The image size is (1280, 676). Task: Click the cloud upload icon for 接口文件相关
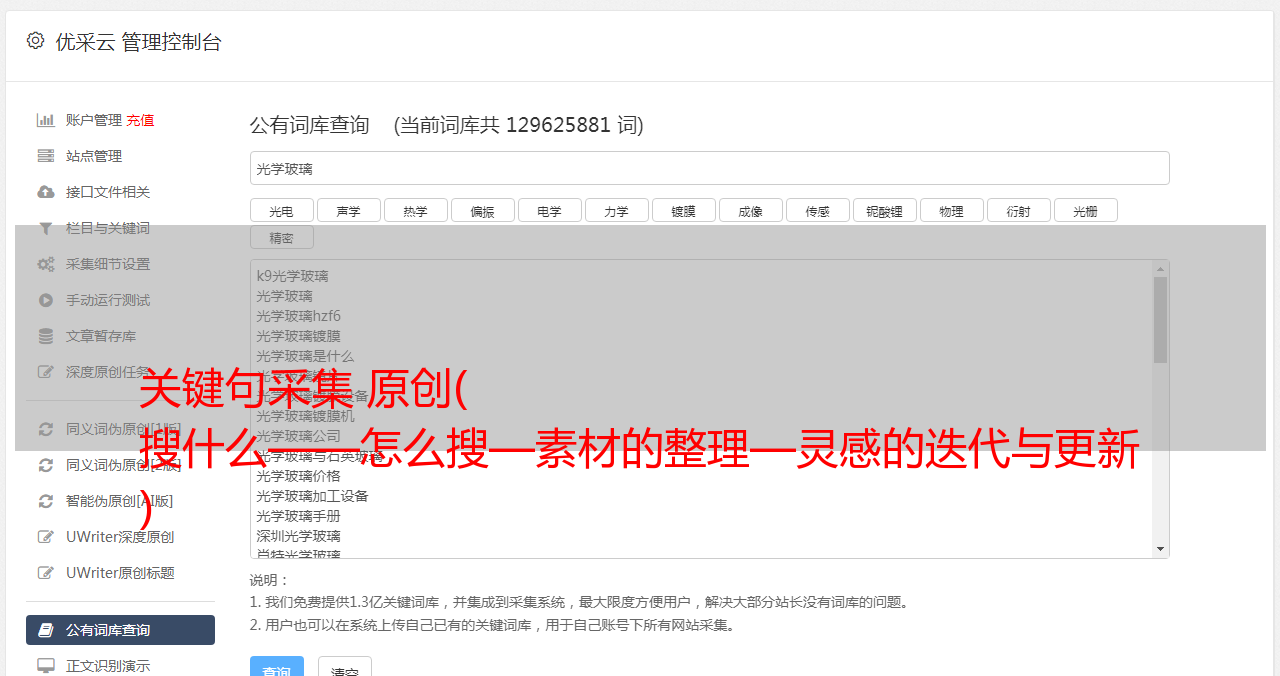click(x=46, y=192)
